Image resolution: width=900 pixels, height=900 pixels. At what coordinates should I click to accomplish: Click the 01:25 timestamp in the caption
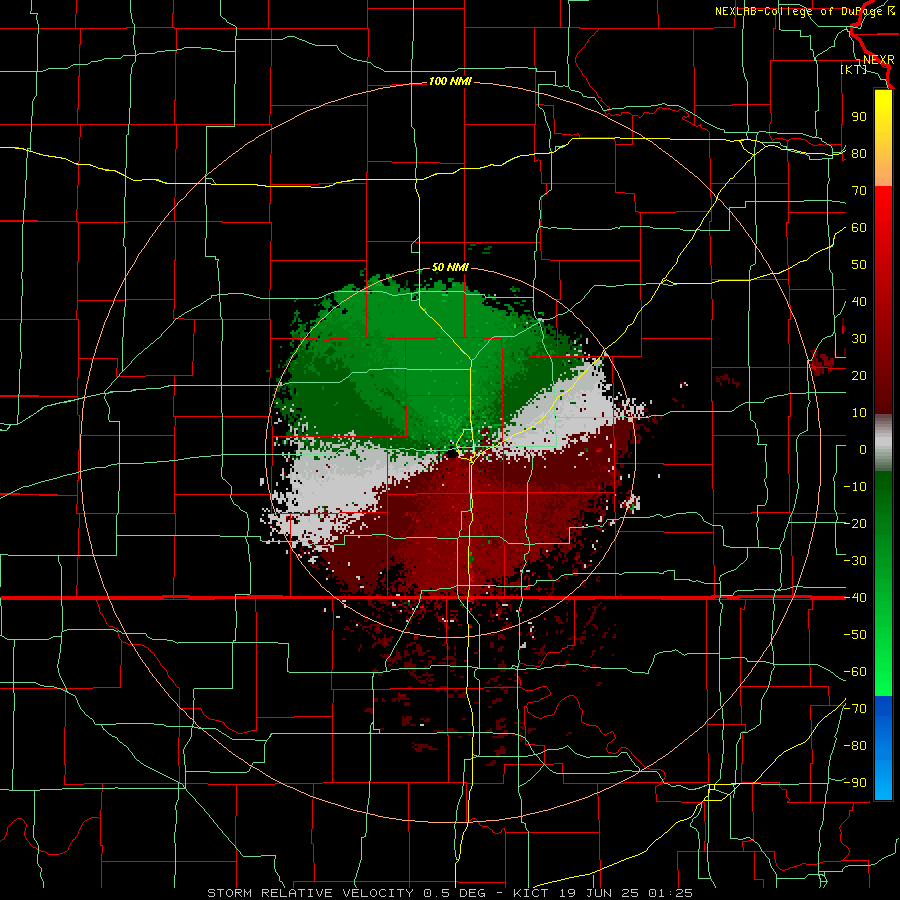click(x=670, y=893)
